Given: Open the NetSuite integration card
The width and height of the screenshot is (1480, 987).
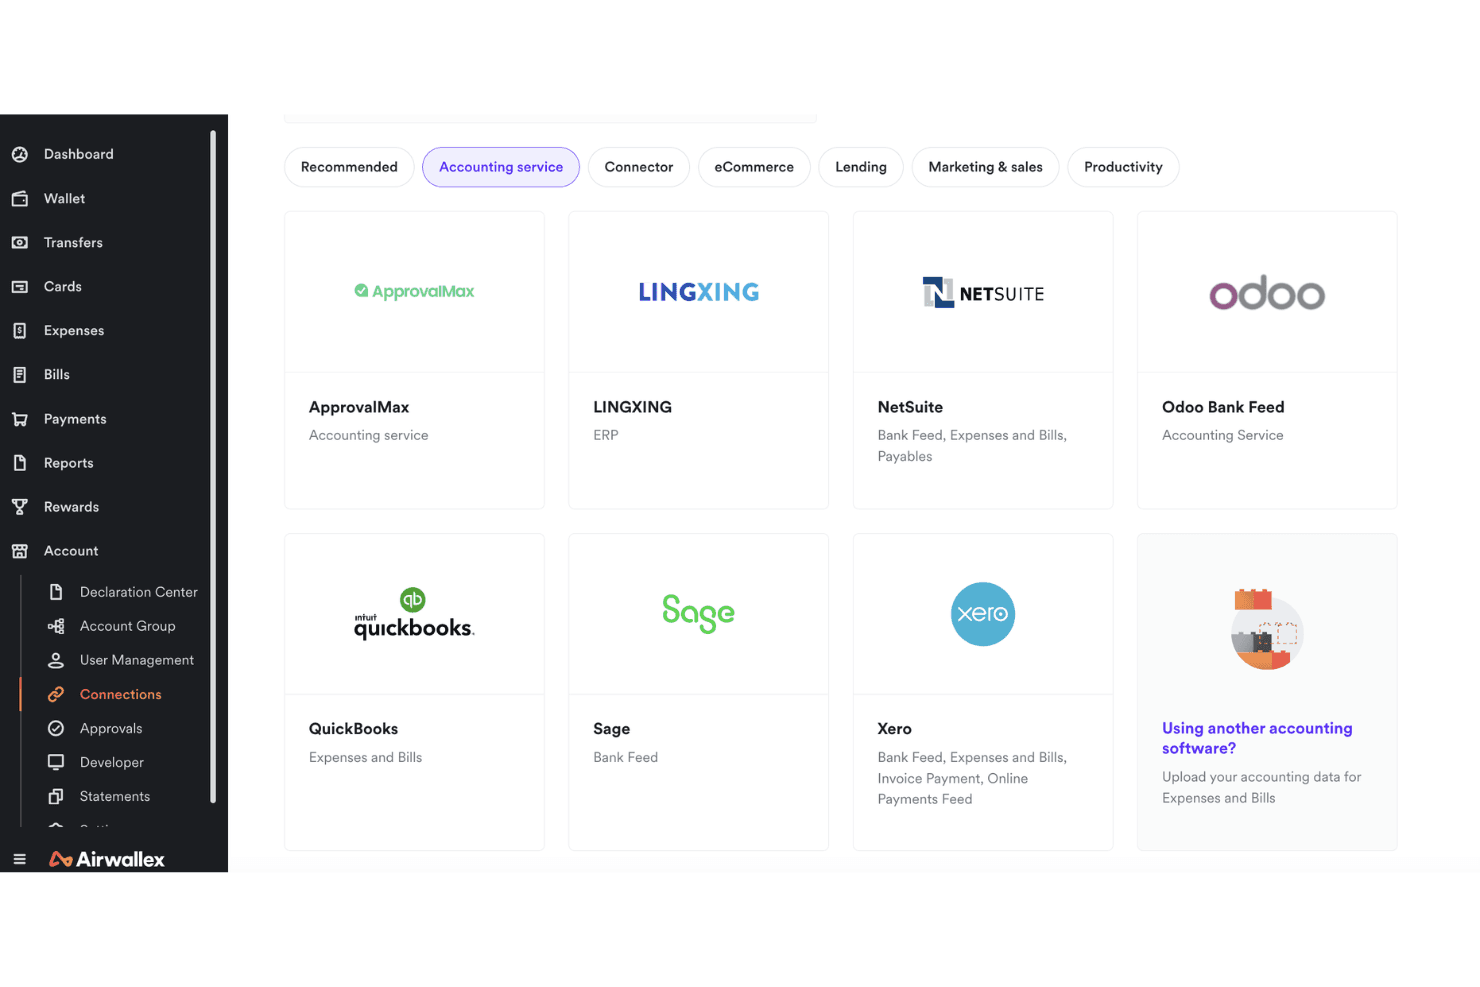Looking at the screenshot, I should 983,360.
